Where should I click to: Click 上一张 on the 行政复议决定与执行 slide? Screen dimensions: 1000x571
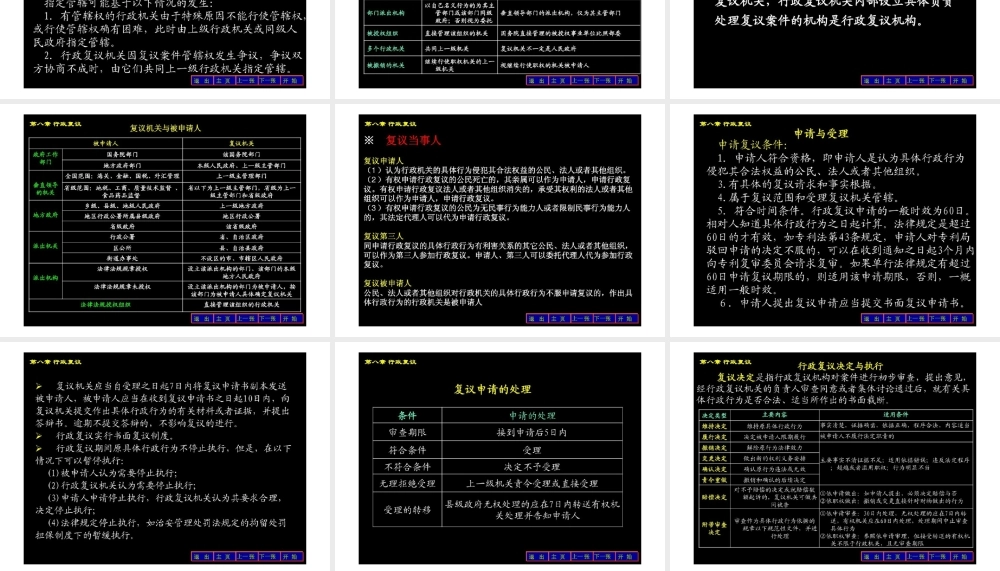point(916,556)
